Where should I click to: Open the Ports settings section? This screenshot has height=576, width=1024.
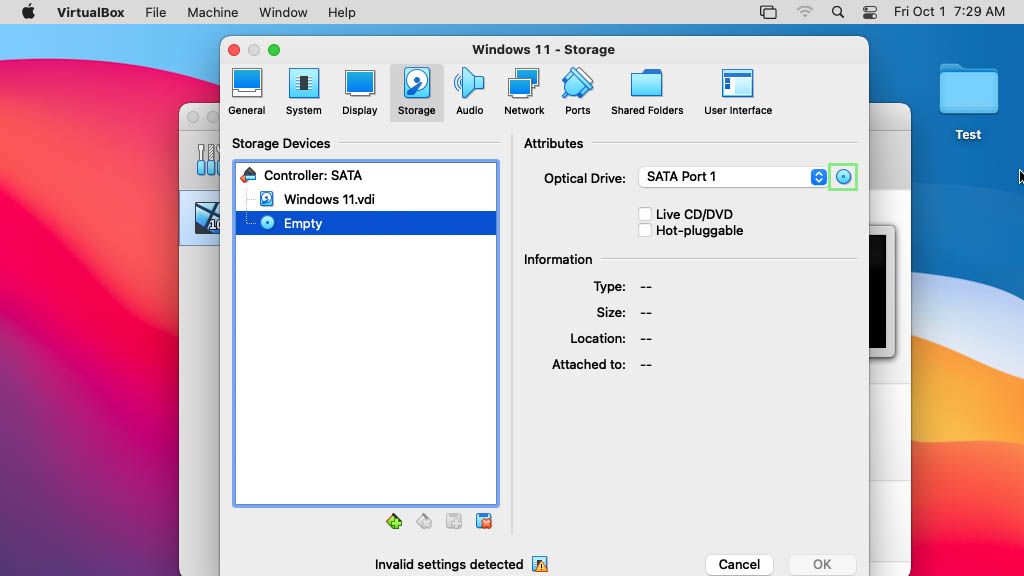[577, 92]
